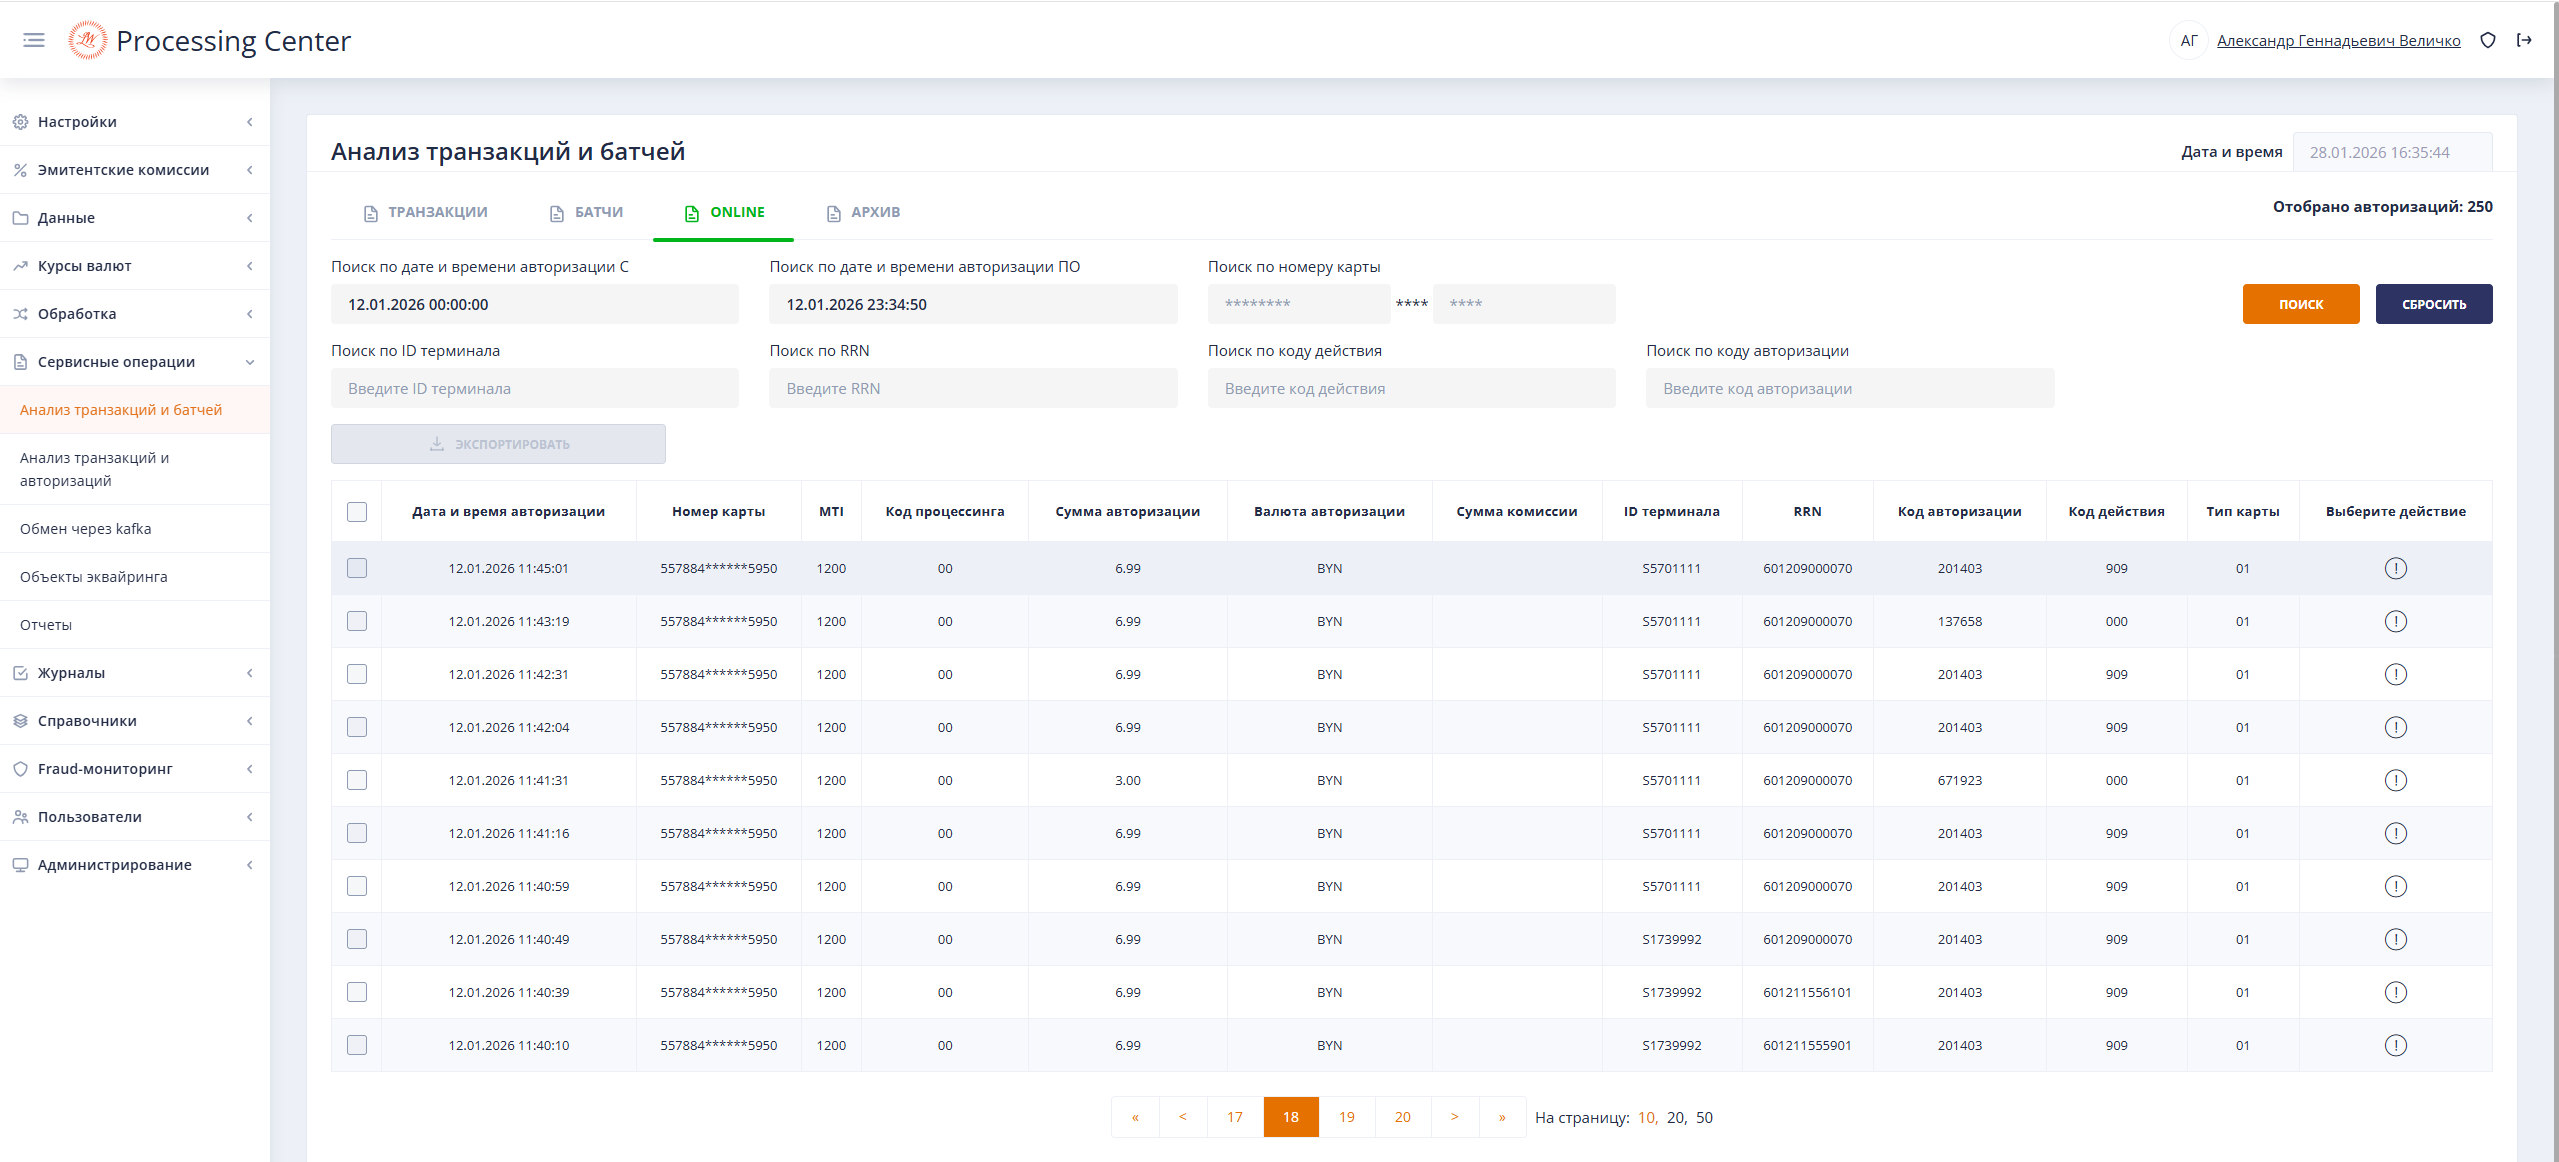
Task: Click the logout icon in header
Action: (2524, 40)
